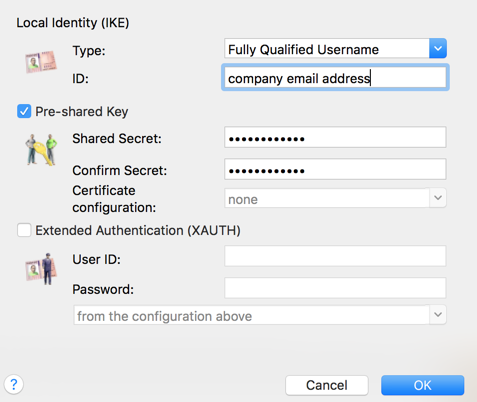Click the ID card icon beside Type

pos(41,62)
